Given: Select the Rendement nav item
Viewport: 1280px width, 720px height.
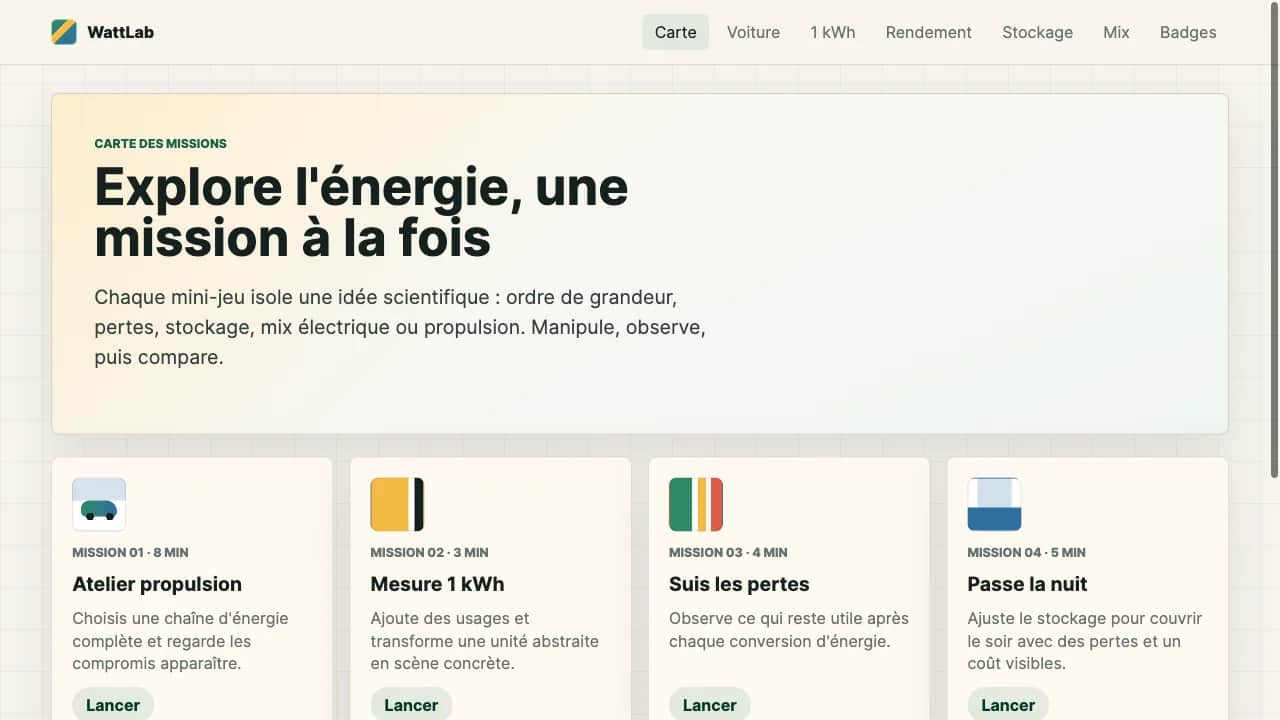Looking at the screenshot, I should click(x=929, y=32).
